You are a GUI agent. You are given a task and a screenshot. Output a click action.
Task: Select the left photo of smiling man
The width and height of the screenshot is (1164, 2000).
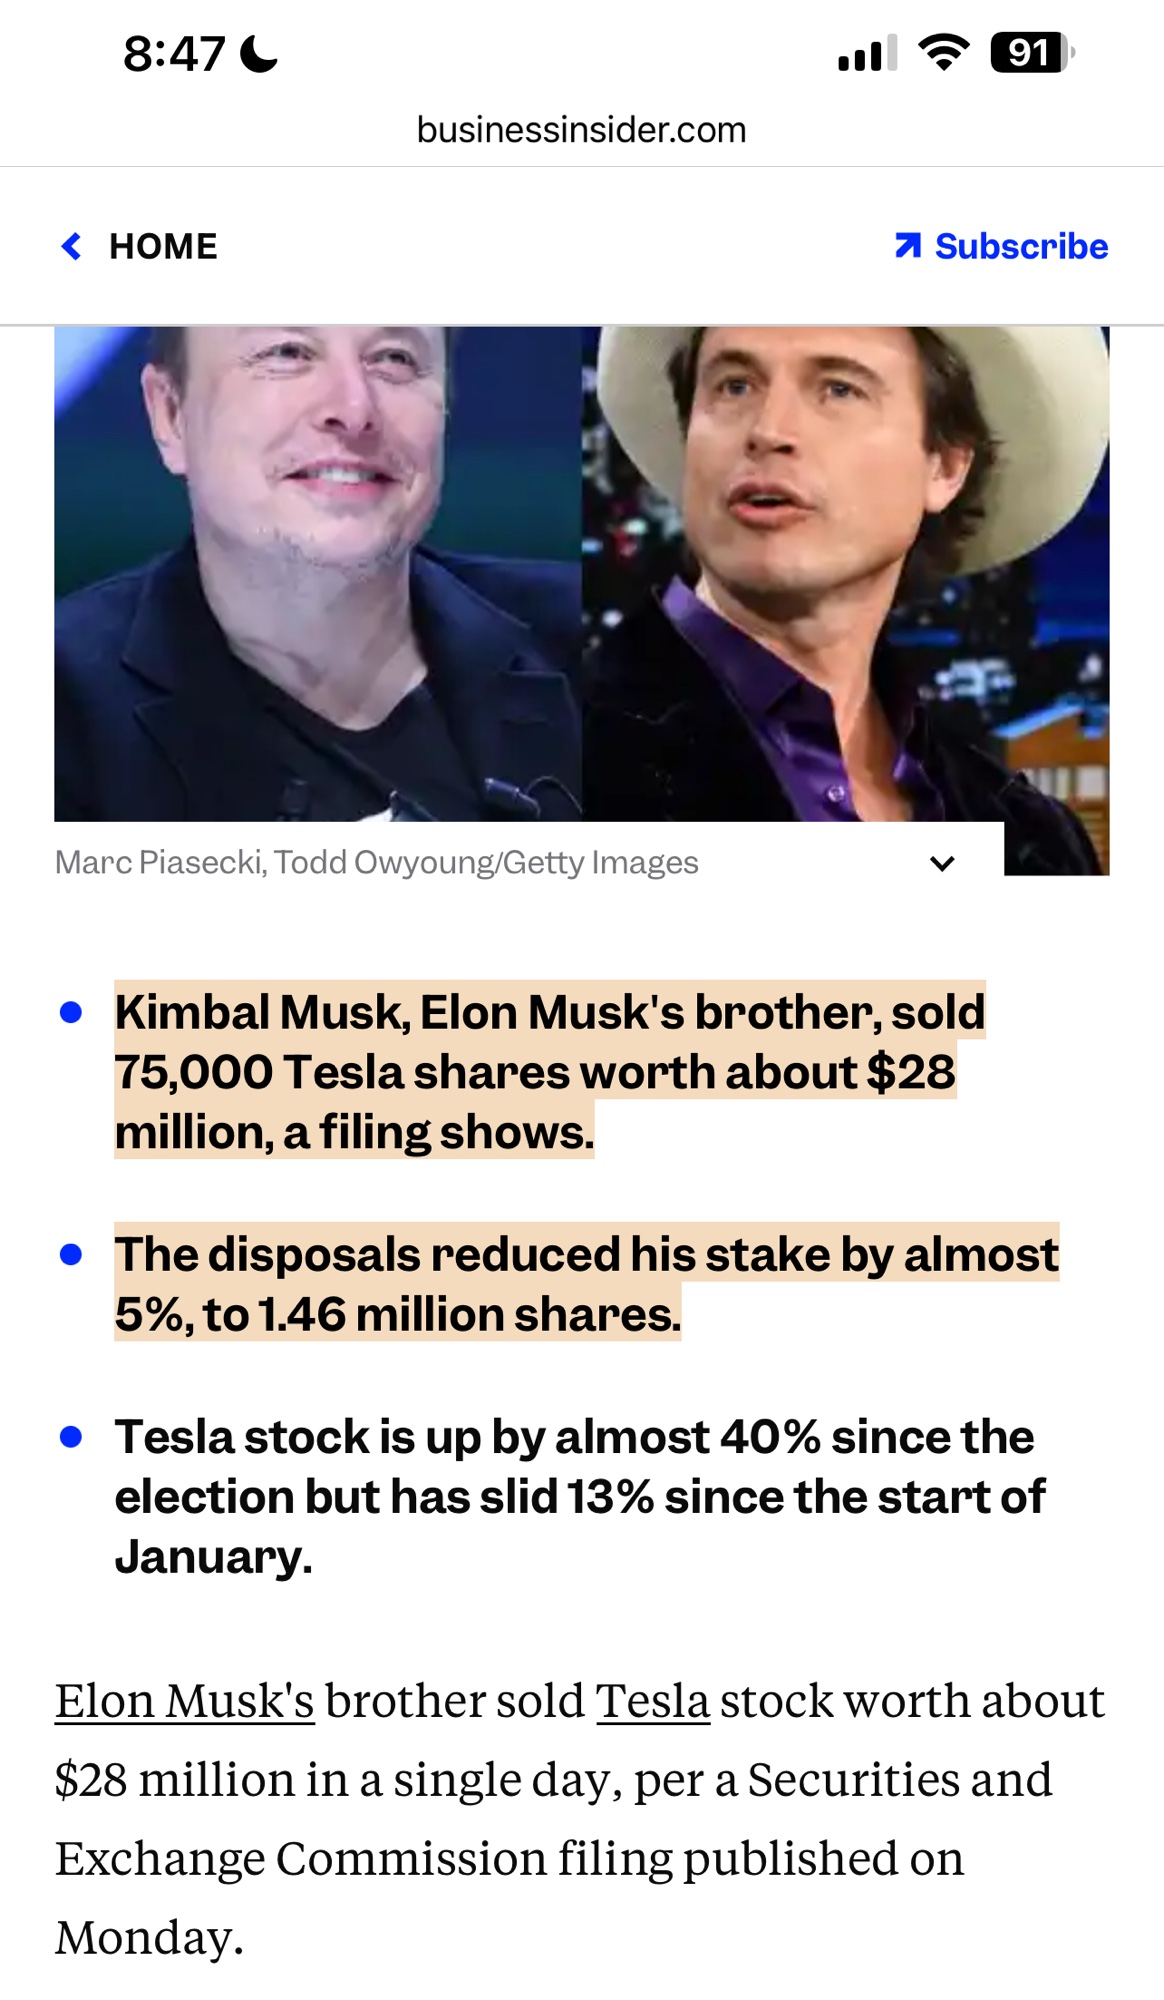click(318, 573)
